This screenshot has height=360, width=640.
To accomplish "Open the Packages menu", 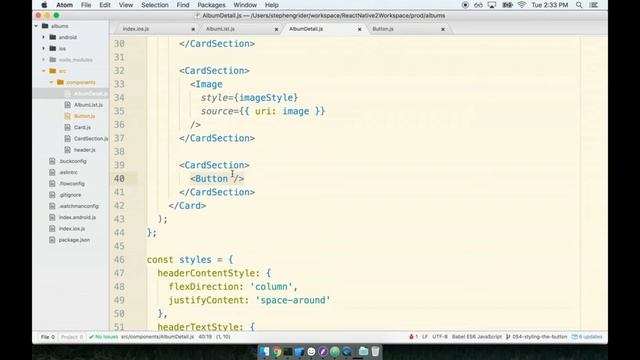I will coord(211,5).
